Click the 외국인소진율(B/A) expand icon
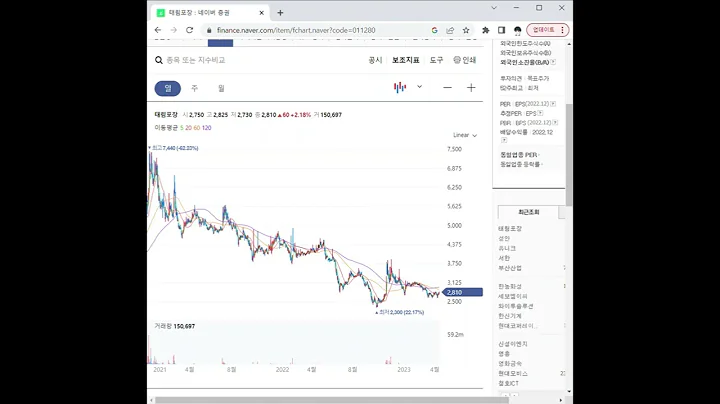 pos(553,62)
